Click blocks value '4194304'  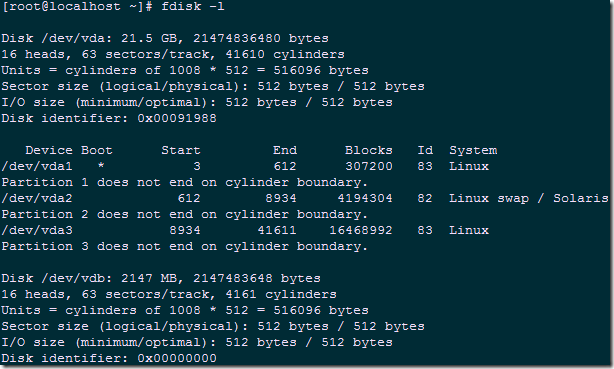coord(365,199)
